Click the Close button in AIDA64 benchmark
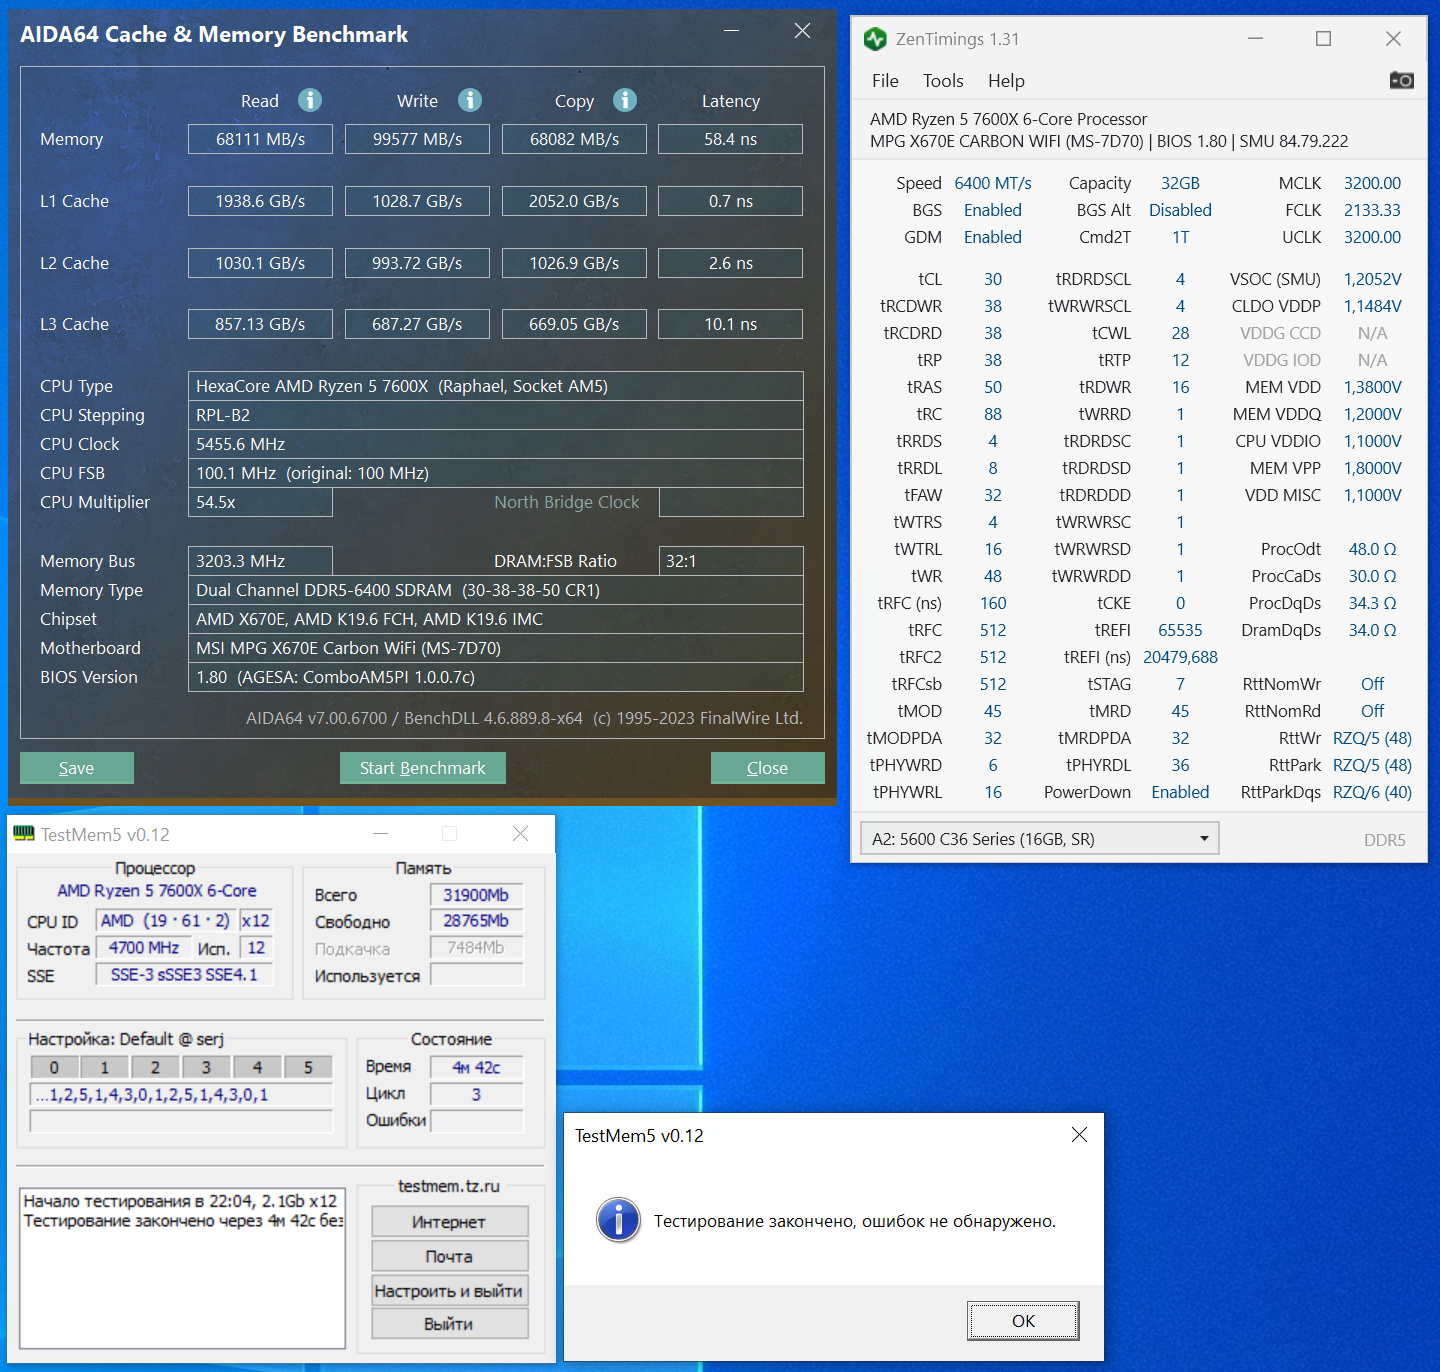Image resolution: width=1440 pixels, height=1372 pixels. (768, 768)
